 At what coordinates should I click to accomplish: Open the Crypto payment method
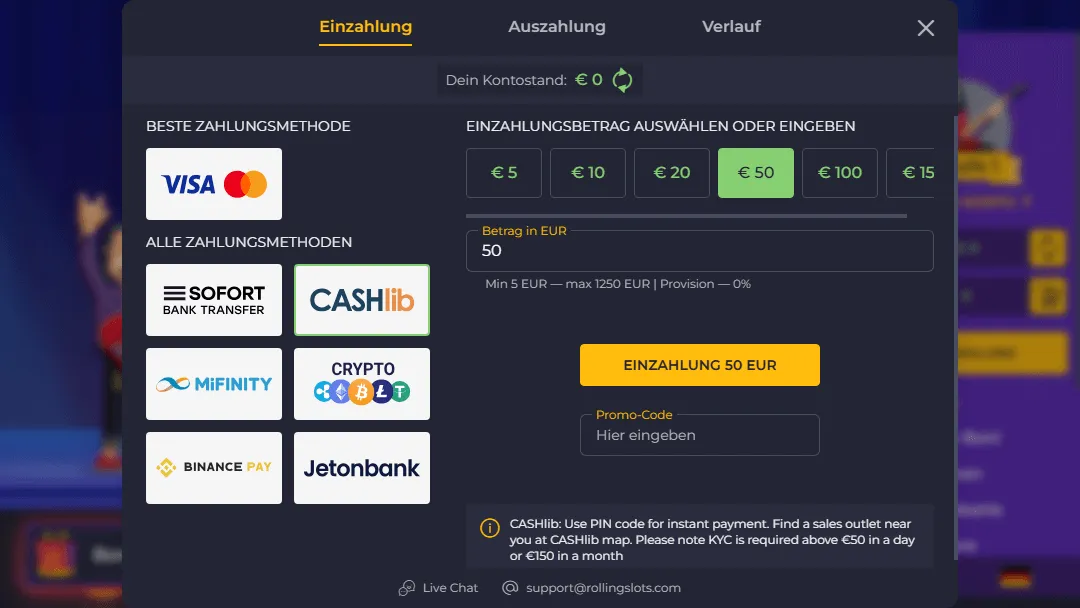click(361, 384)
